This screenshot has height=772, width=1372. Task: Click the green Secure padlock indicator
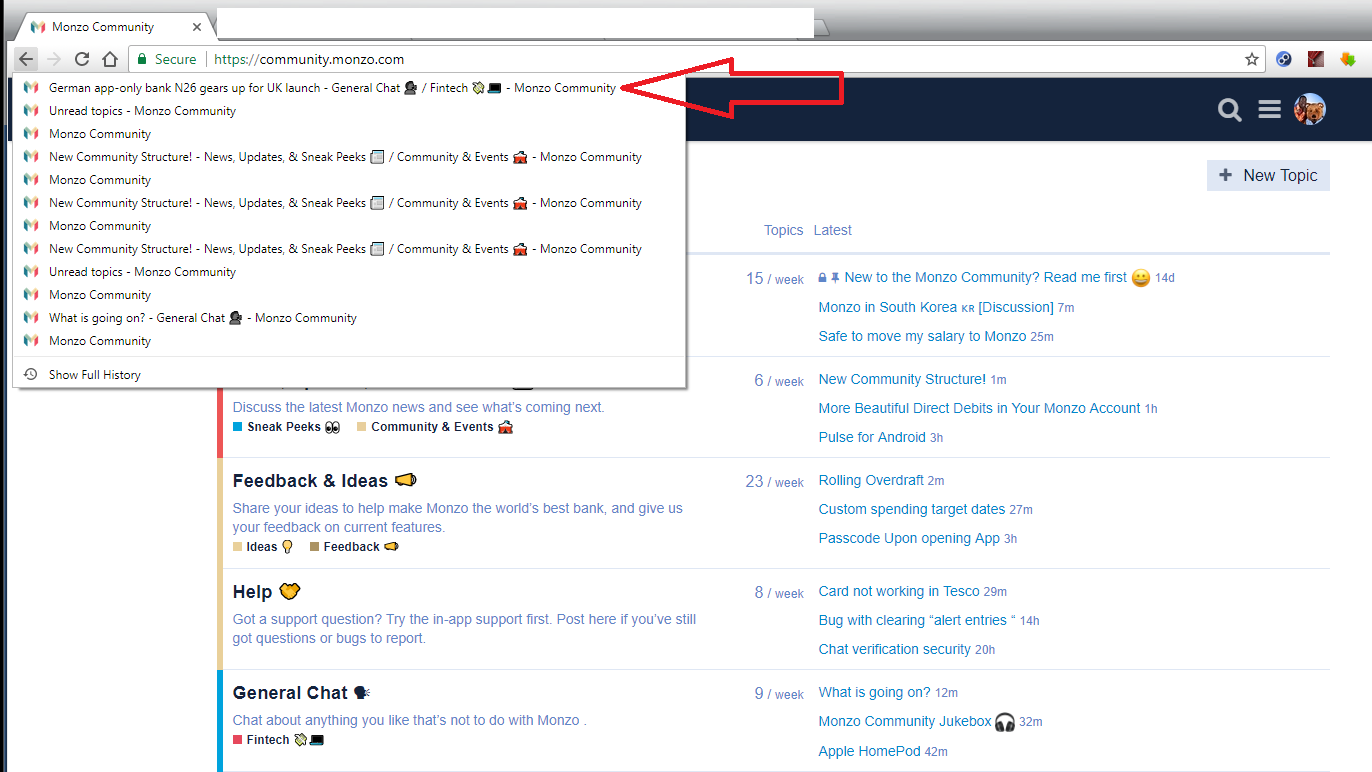168,59
